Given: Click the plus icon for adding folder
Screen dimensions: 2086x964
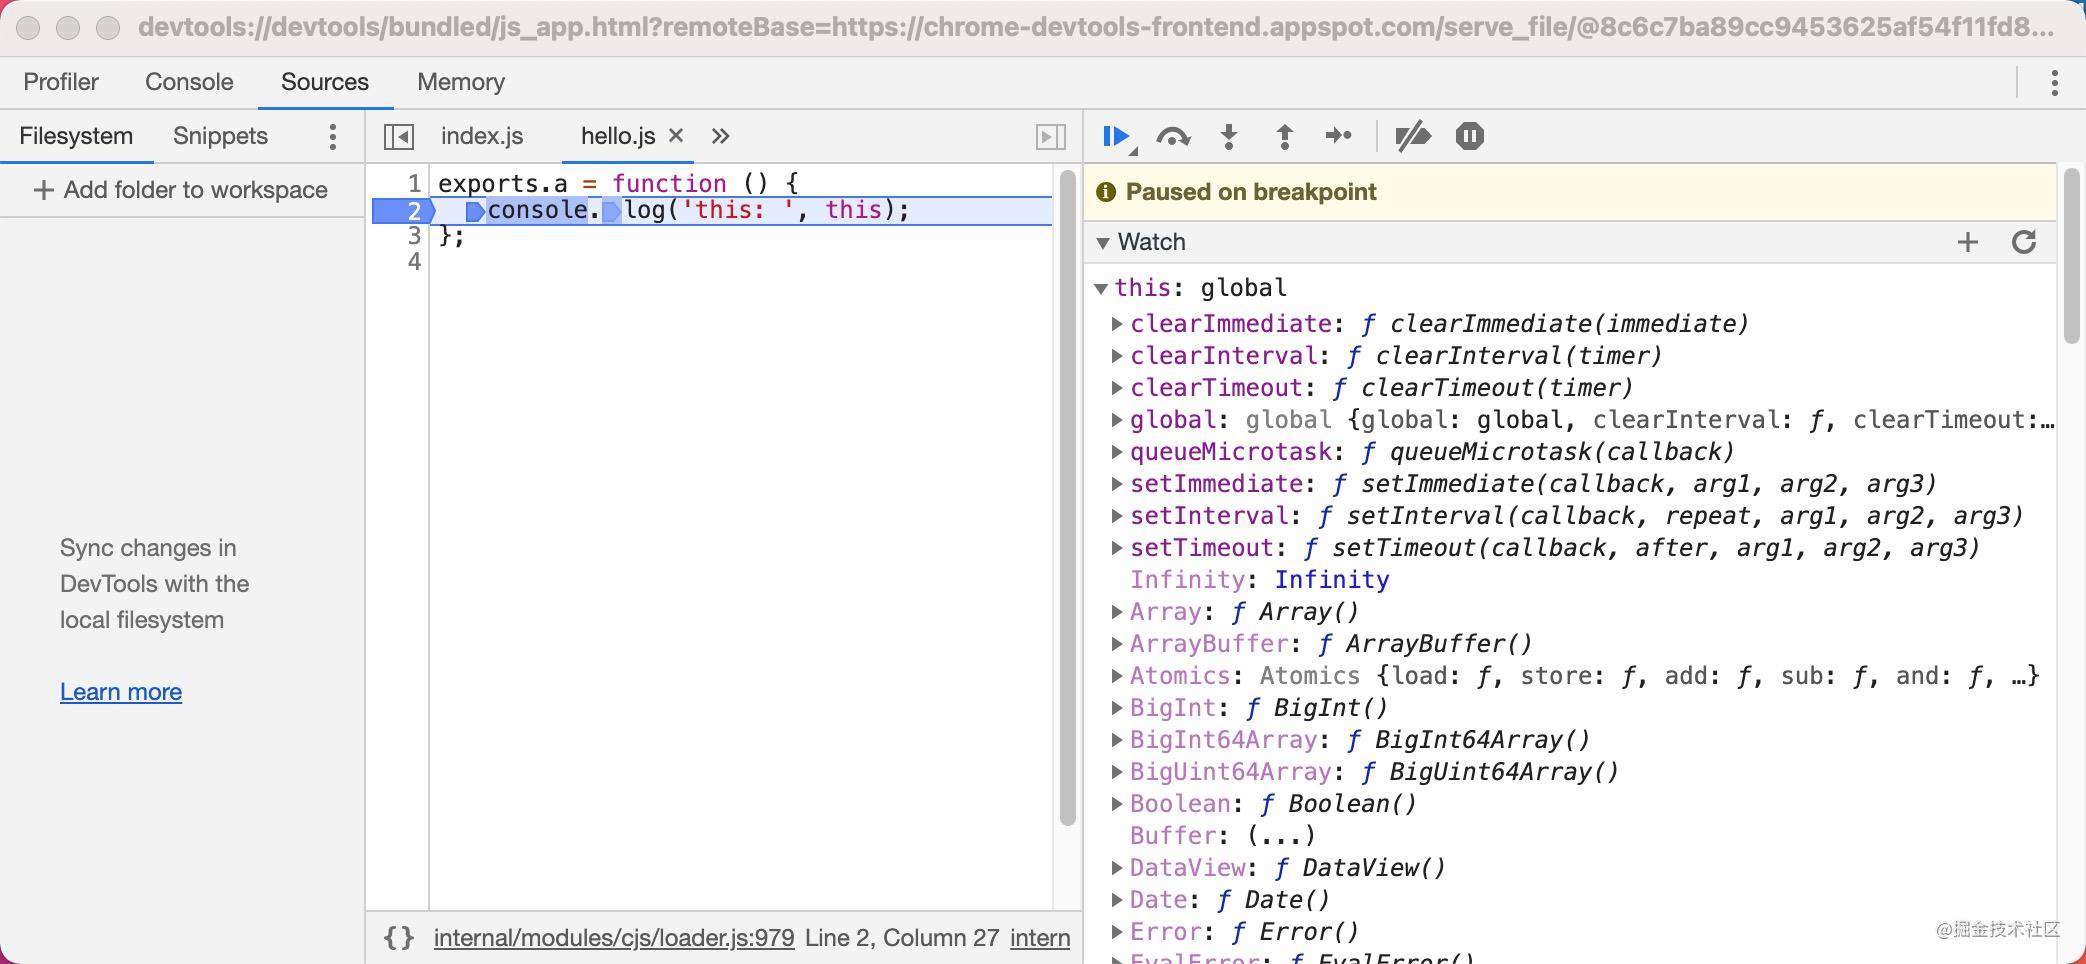Looking at the screenshot, I should pos(43,190).
